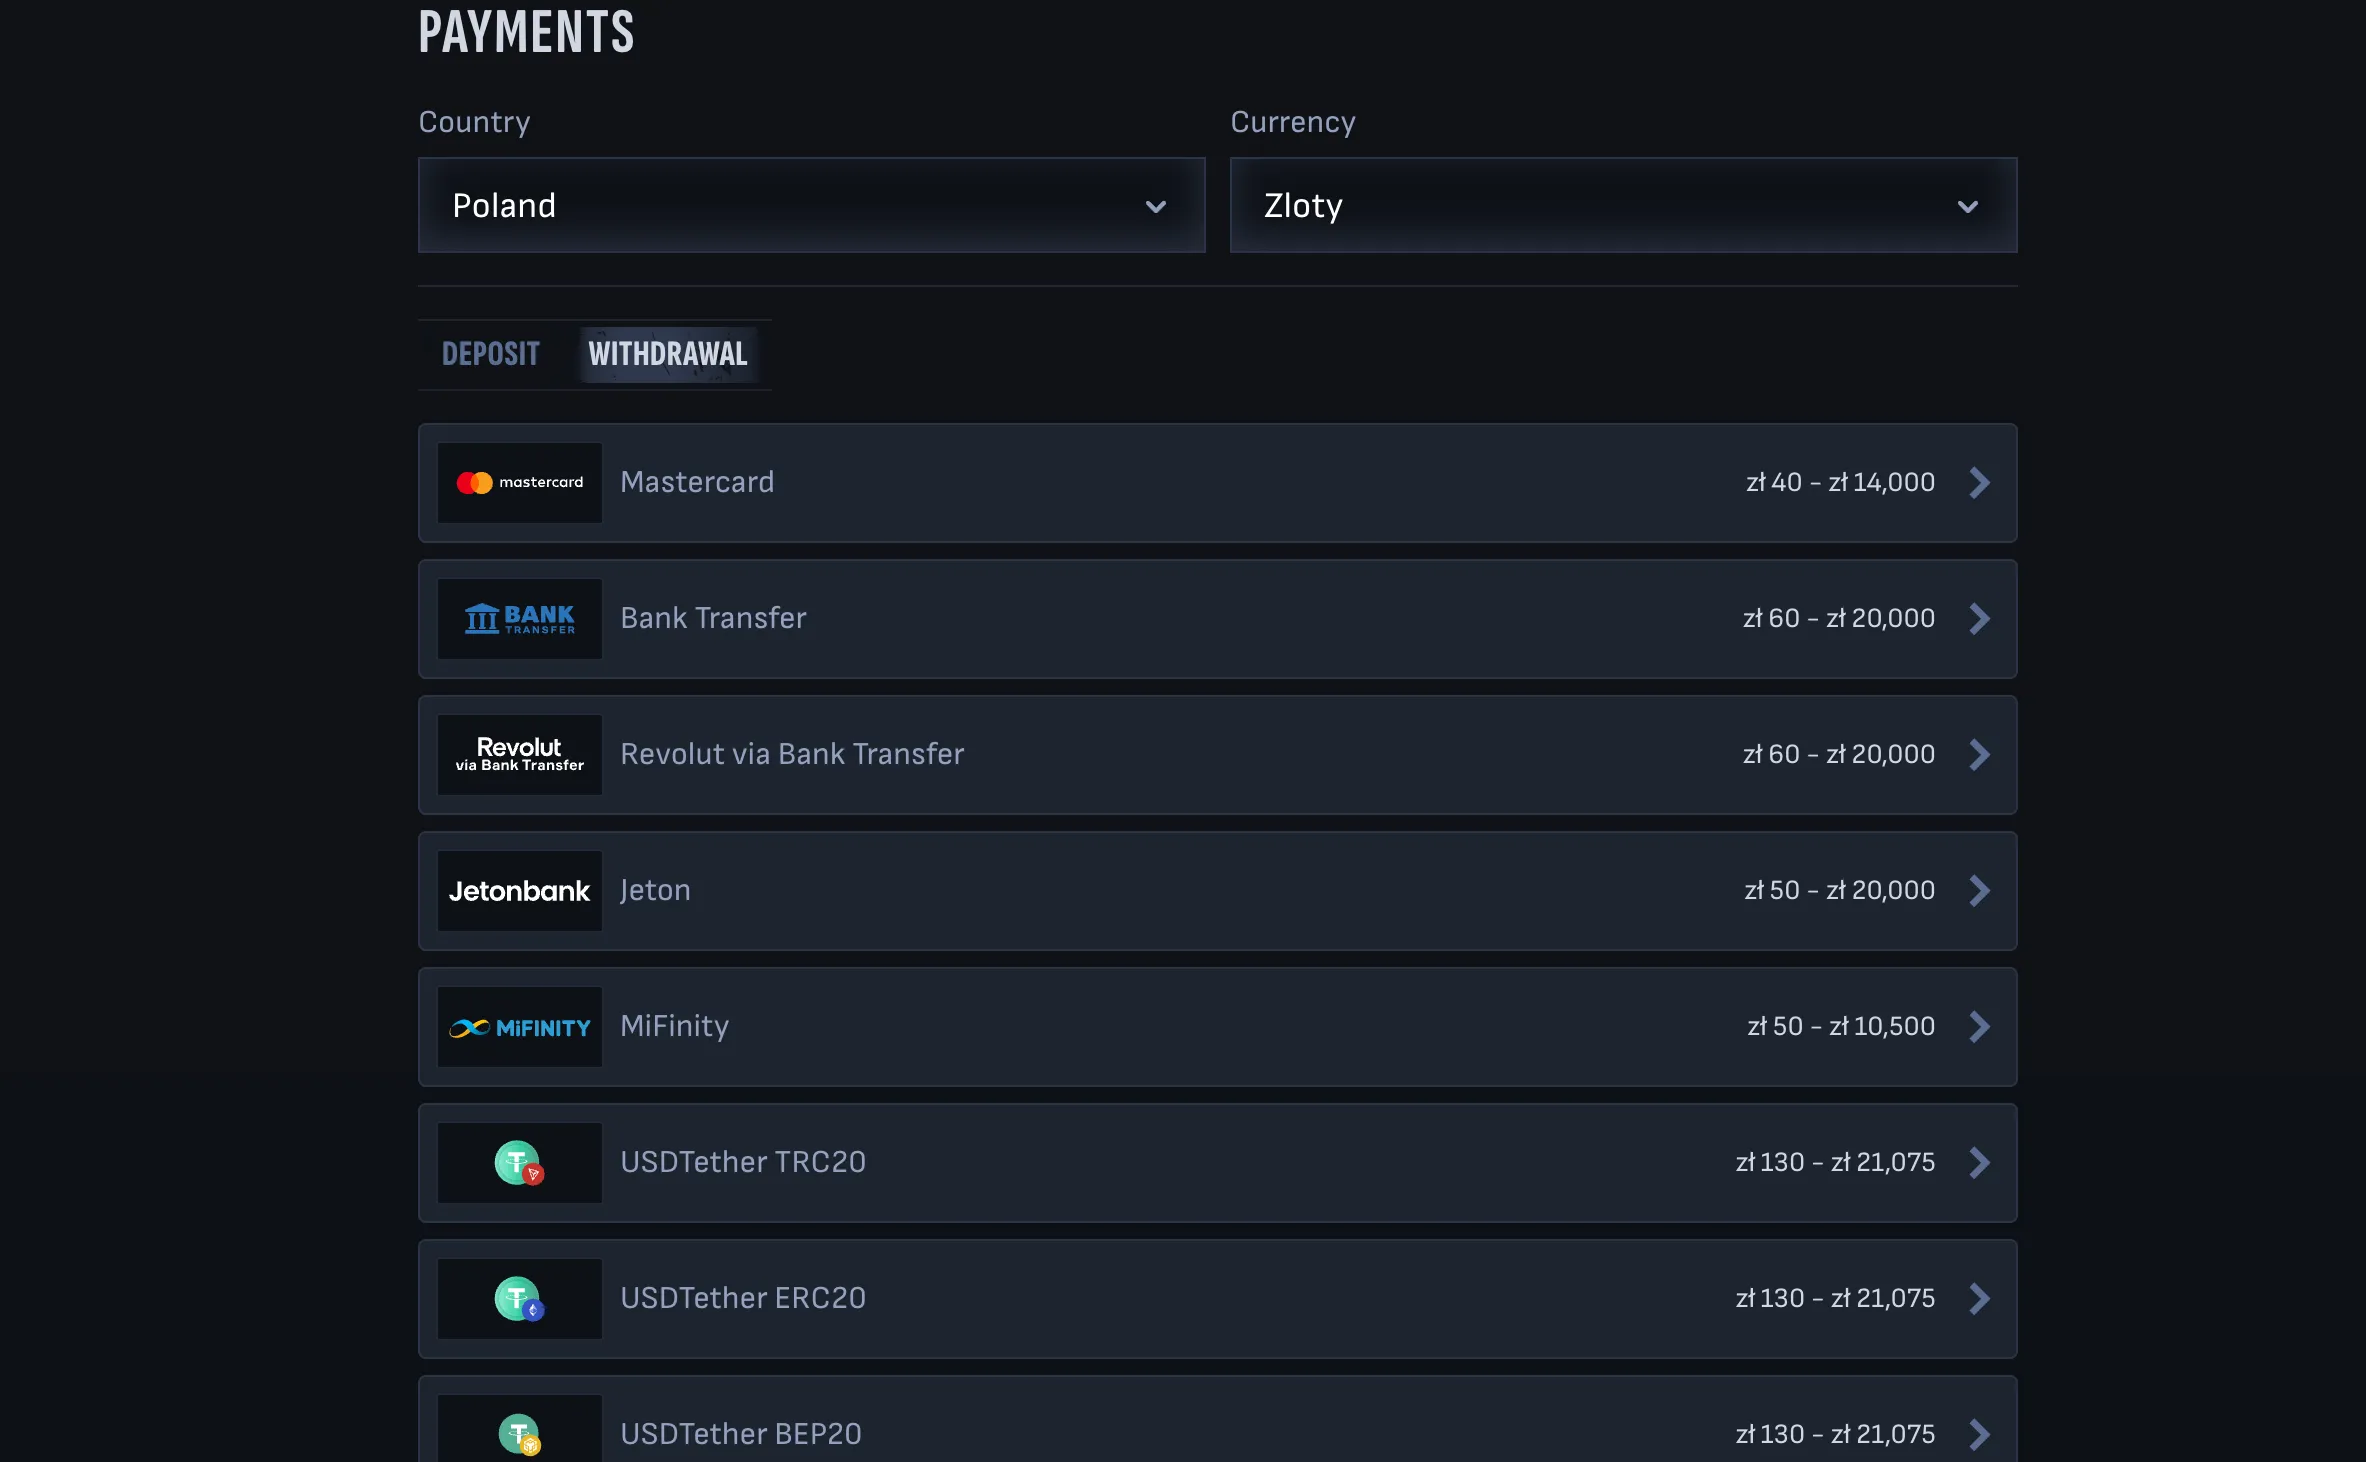Click the zł 40 – zł 14,000 limit
Image resolution: width=2366 pixels, height=1462 pixels.
pyautogui.click(x=1841, y=483)
